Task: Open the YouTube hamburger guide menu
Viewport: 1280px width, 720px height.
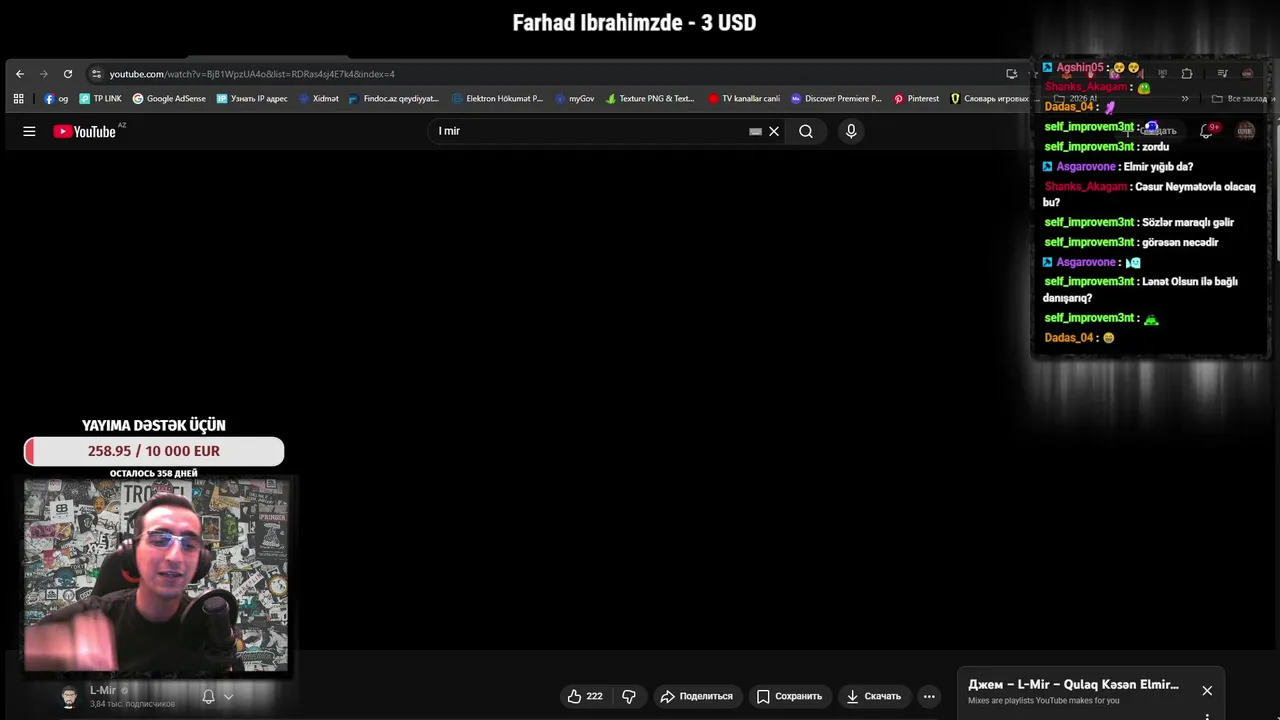Action: coord(29,131)
